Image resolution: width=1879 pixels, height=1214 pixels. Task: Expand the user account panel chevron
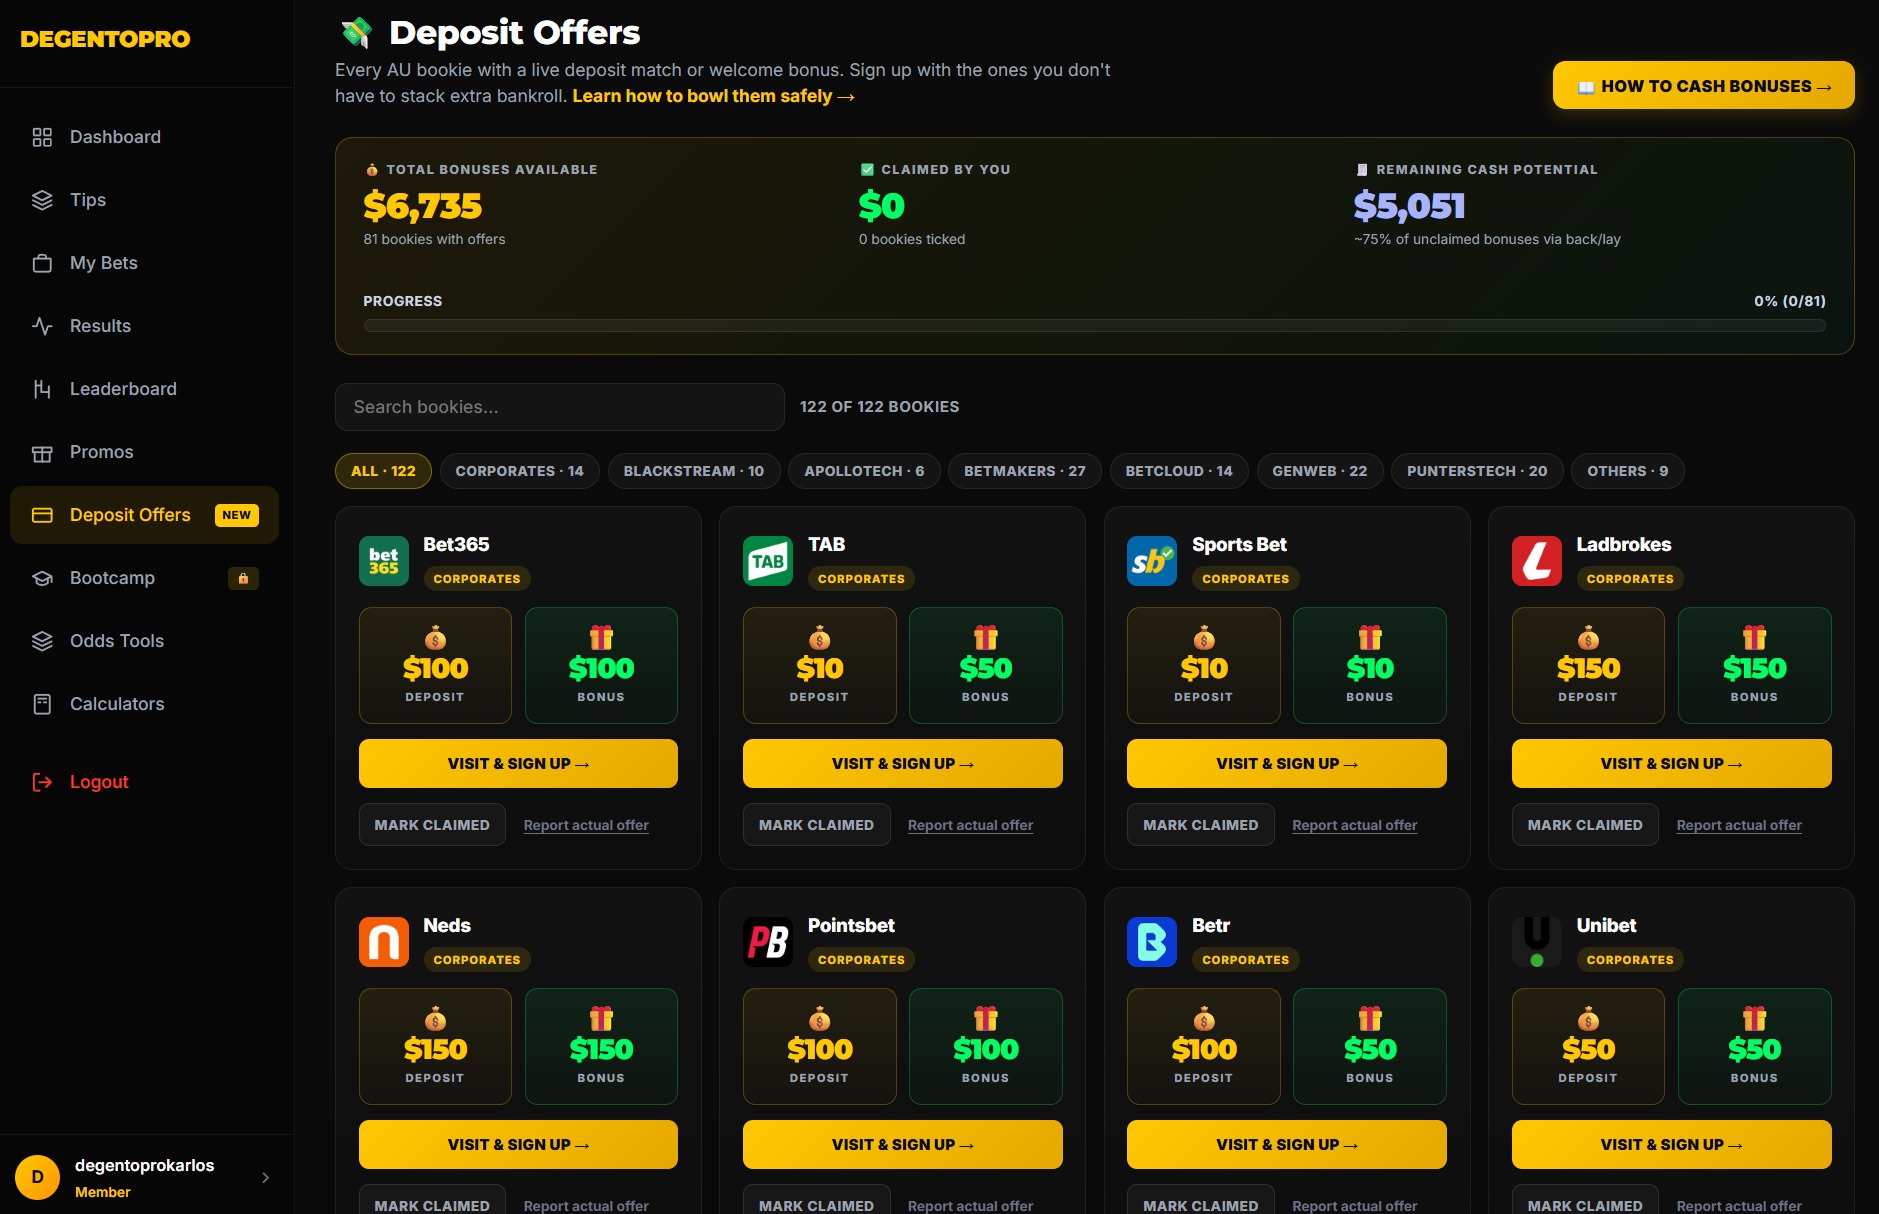point(265,1178)
